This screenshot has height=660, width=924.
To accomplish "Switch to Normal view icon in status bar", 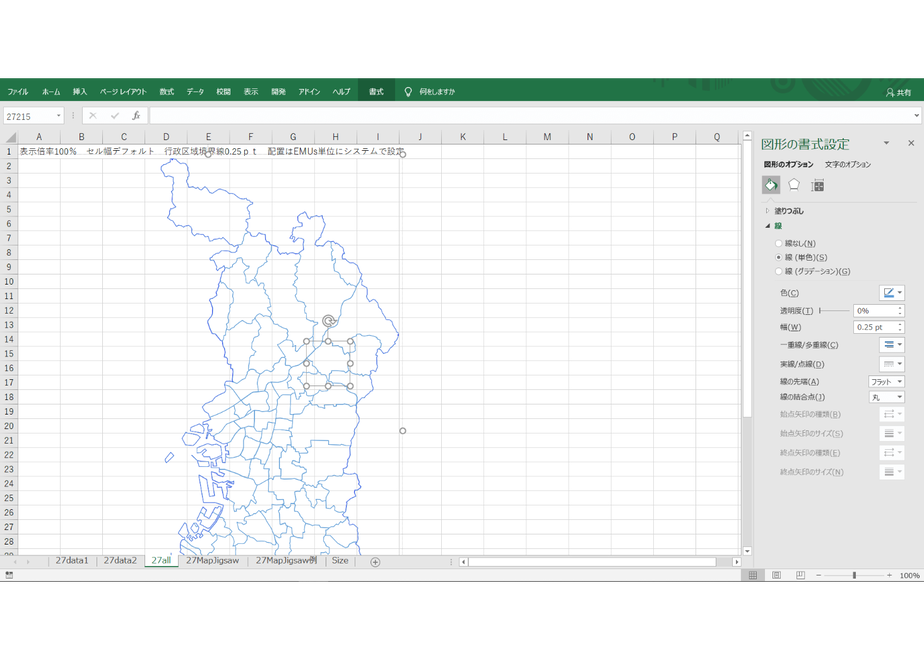I will [x=753, y=575].
